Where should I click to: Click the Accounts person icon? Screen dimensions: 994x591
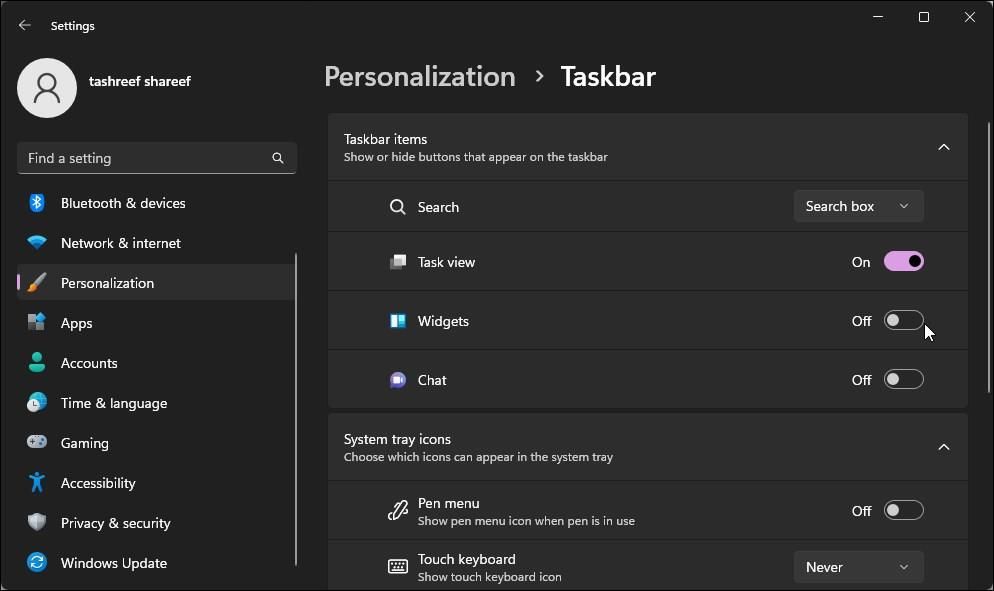37,362
